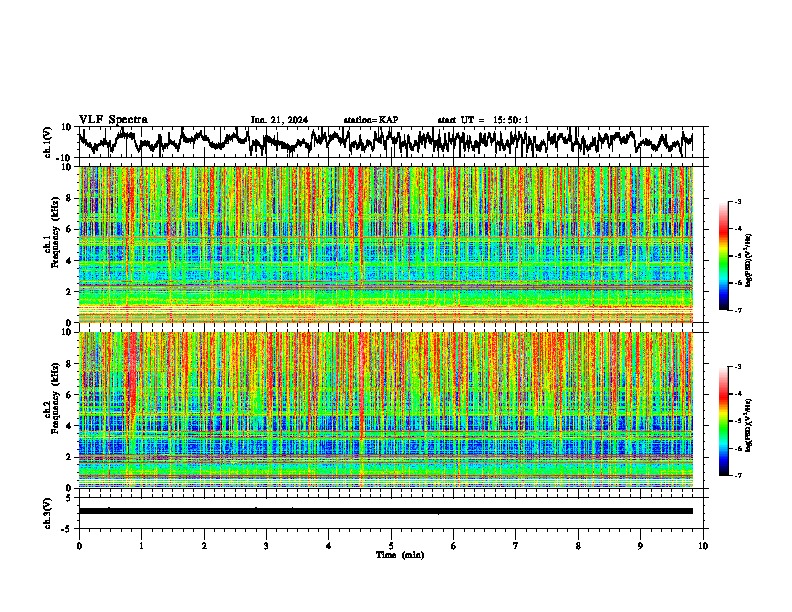Click the "VLF Spectra" title text
This screenshot has width=792, height=612.
(x=113, y=120)
